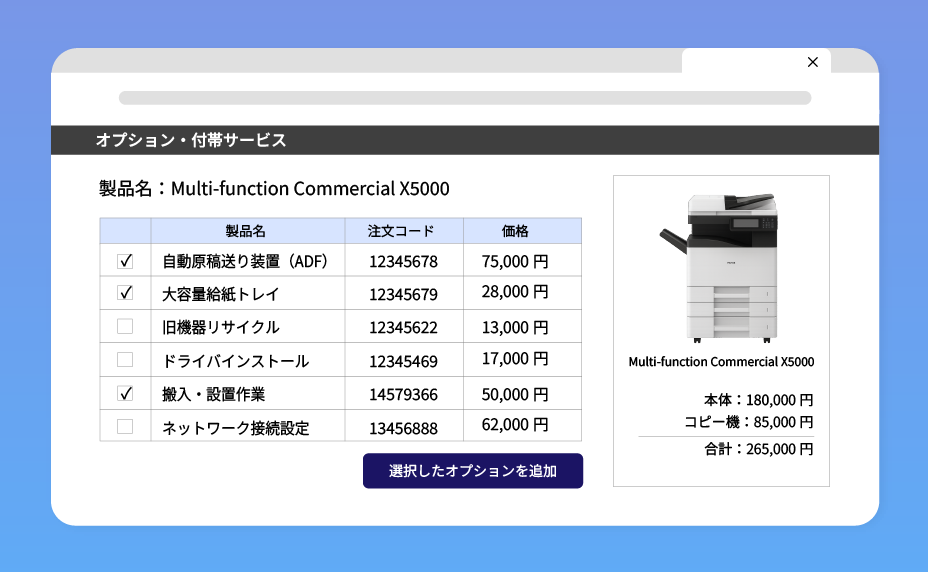Click the 注文コード column header
The height and width of the screenshot is (572, 928).
tap(402, 231)
